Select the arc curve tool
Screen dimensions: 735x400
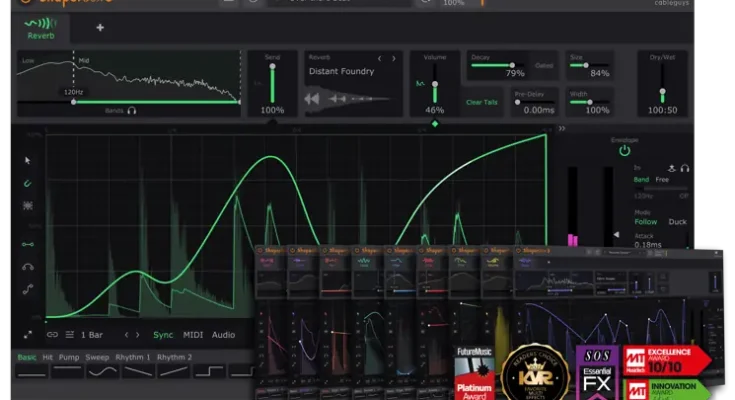(x=28, y=266)
